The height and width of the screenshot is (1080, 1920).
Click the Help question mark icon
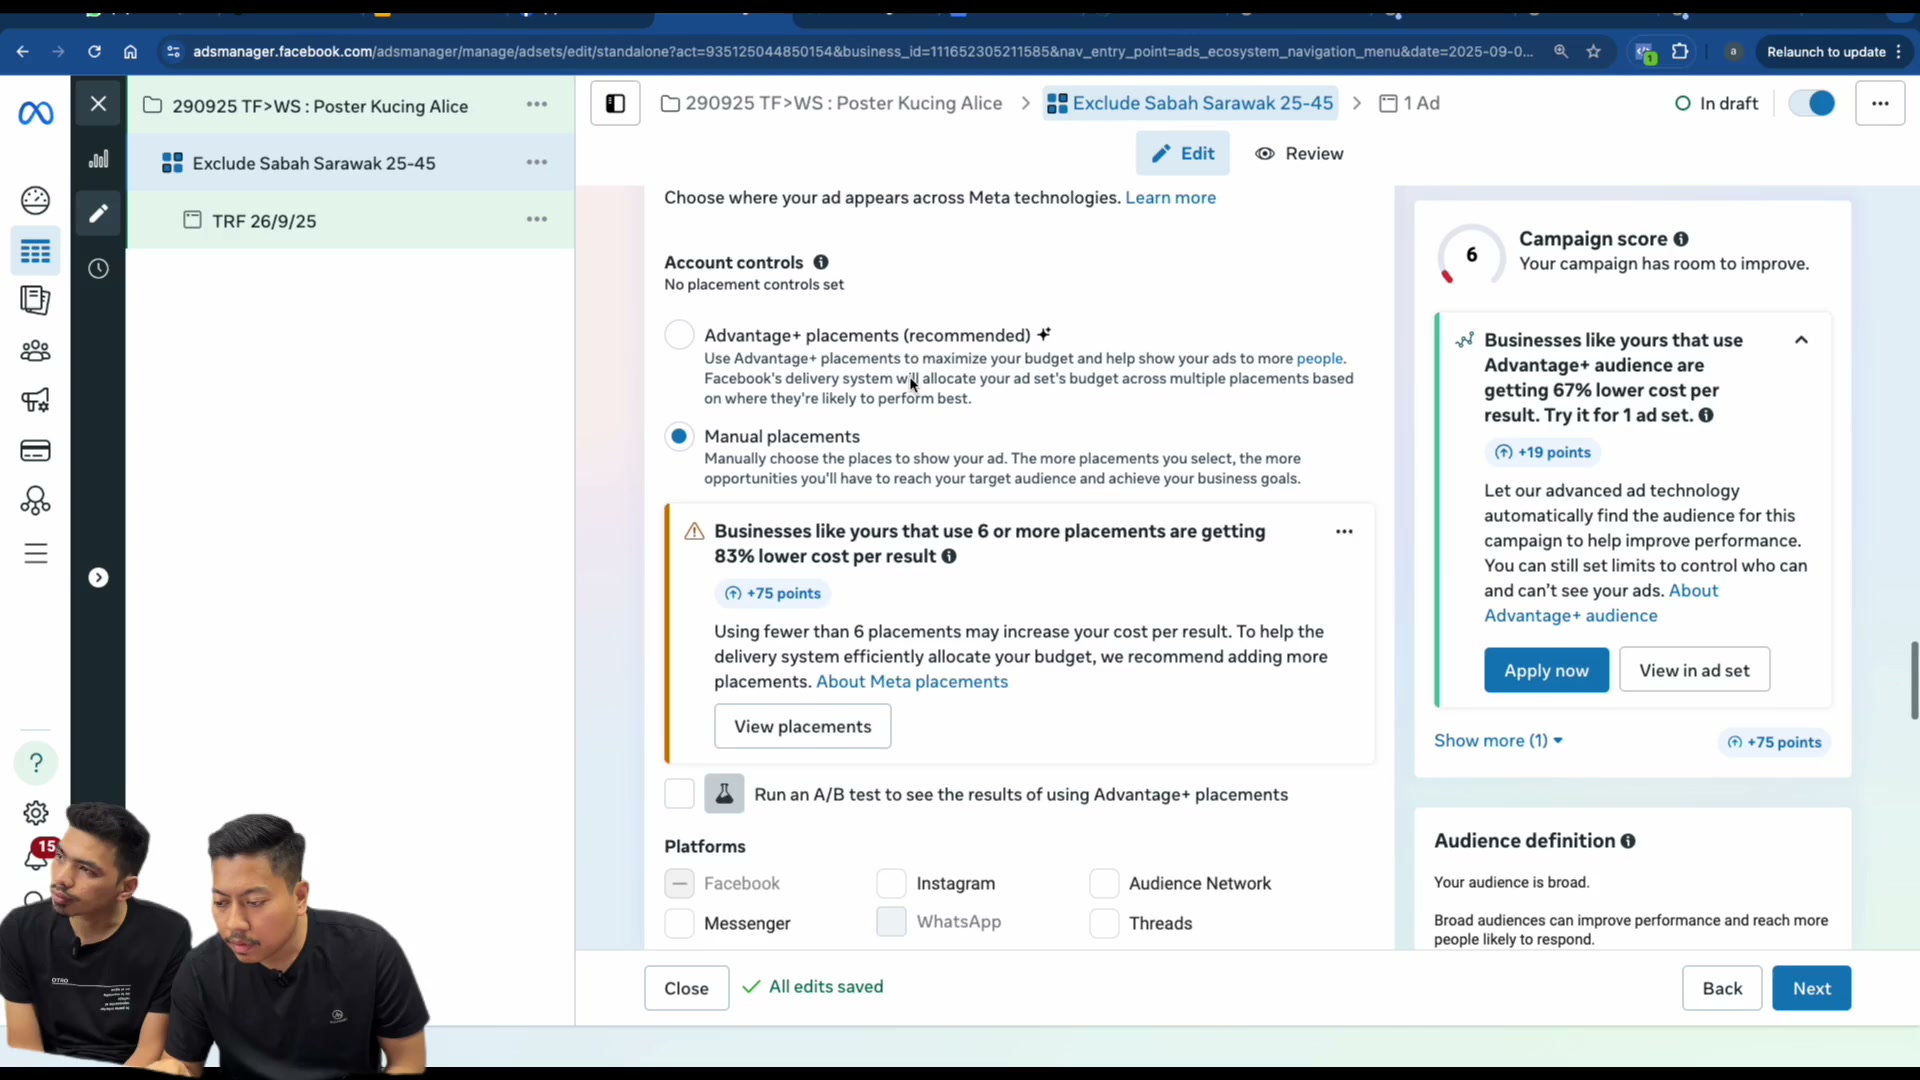coord(36,764)
